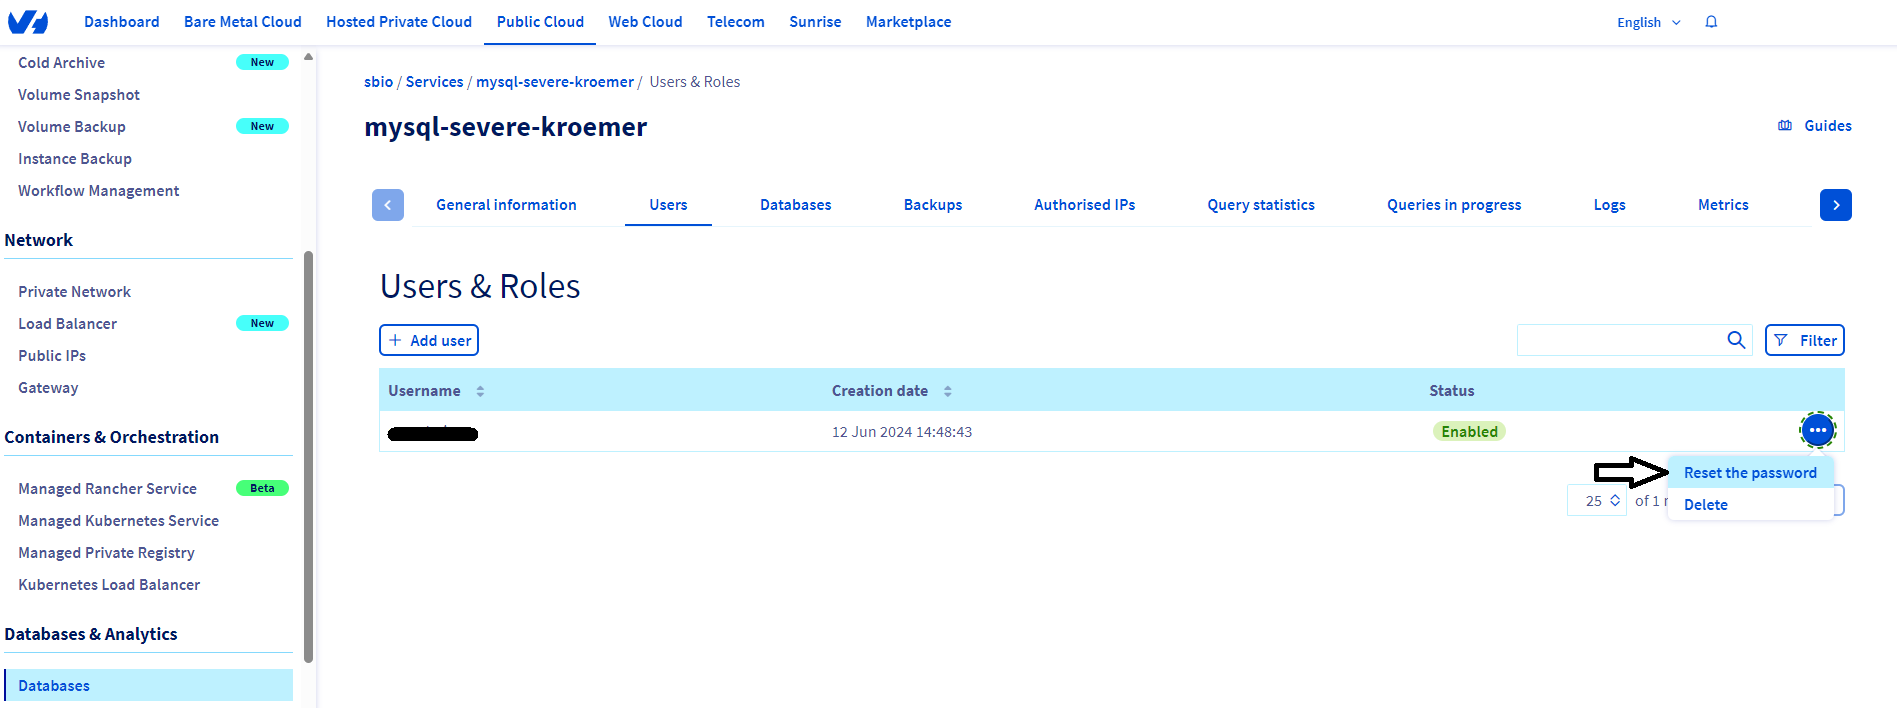The image size is (1897, 708).
Task: Open the Metrics tab
Action: click(x=1723, y=205)
